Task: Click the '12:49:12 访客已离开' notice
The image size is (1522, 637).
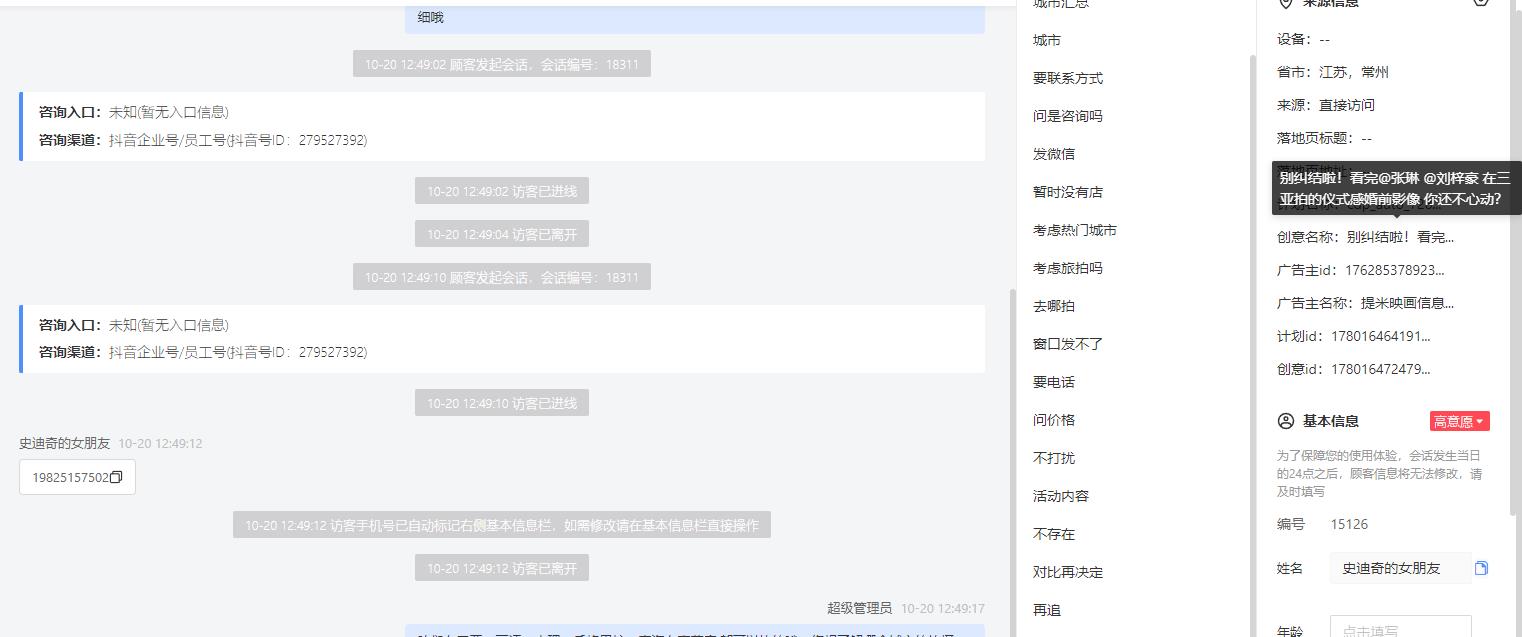Action: [502, 568]
